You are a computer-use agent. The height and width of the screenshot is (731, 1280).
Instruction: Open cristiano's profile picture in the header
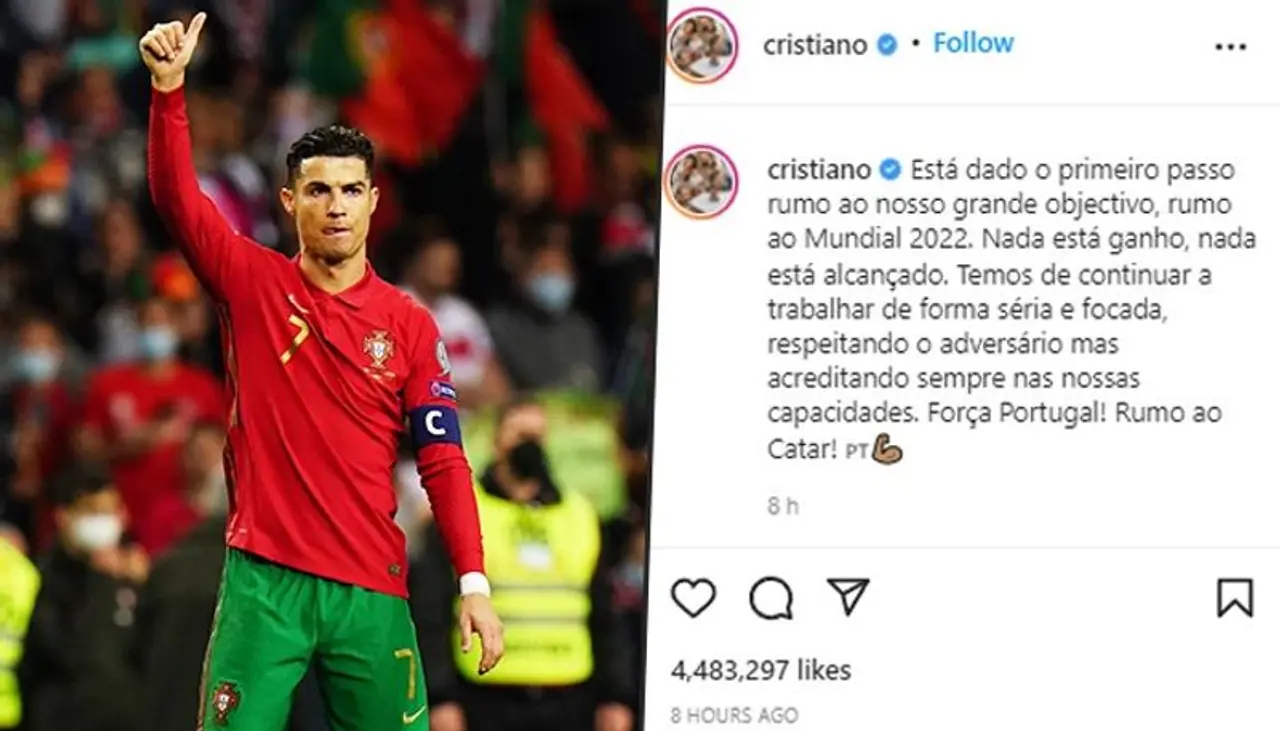tap(702, 45)
